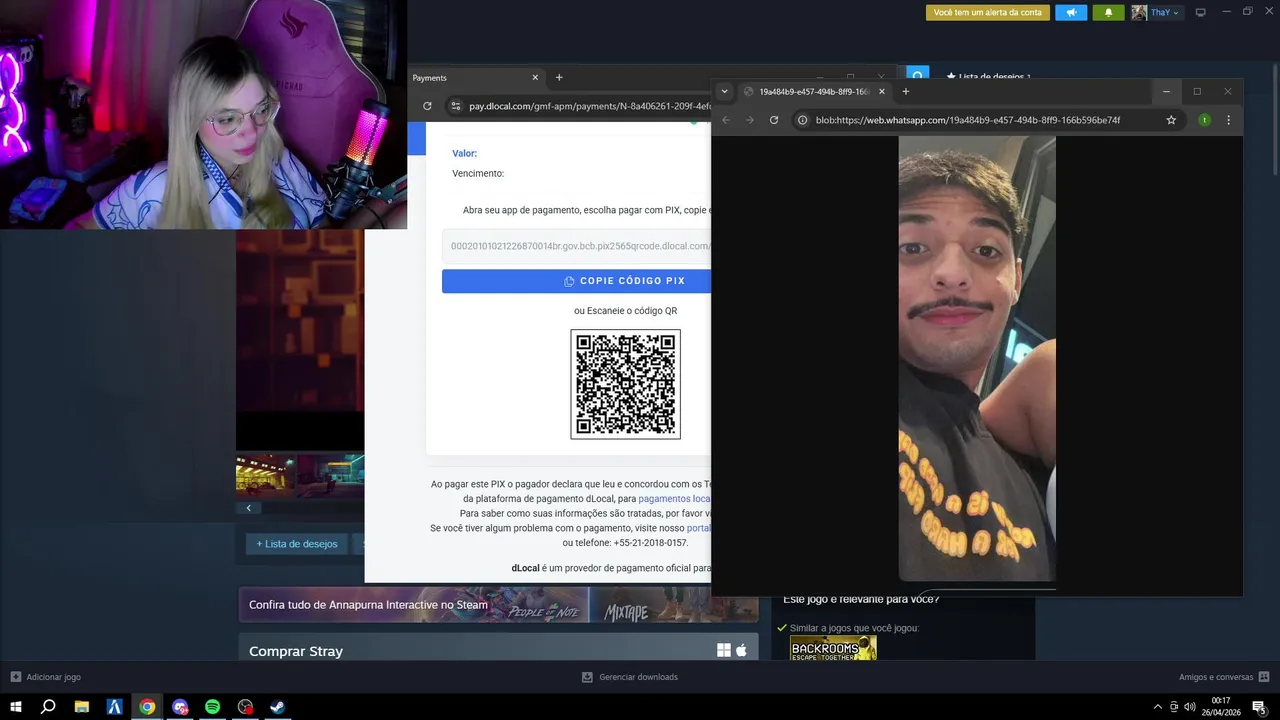Image resolution: width=1280 pixels, height=720 pixels.
Task: Open Spotify from taskbar
Action: (212, 707)
